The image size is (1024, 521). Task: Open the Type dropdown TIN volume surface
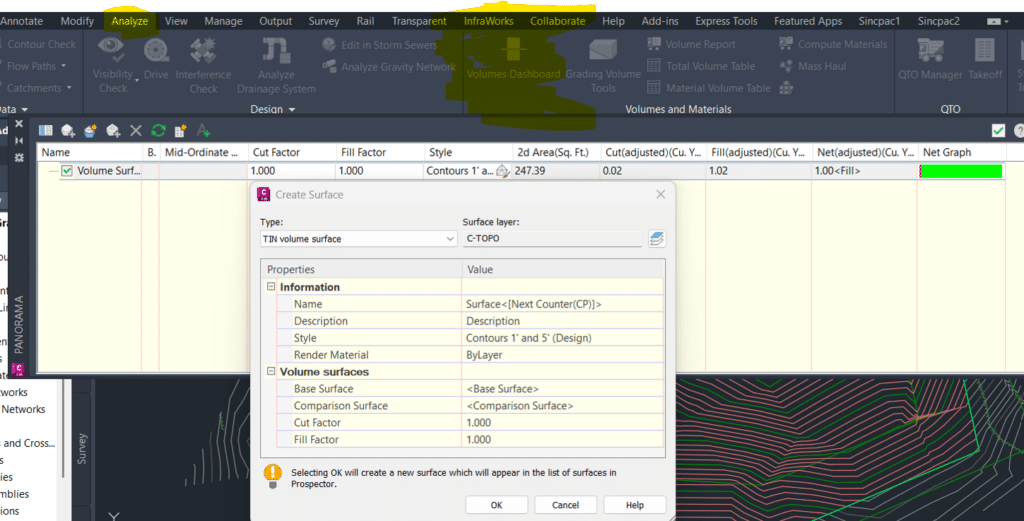(x=358, y=239)
